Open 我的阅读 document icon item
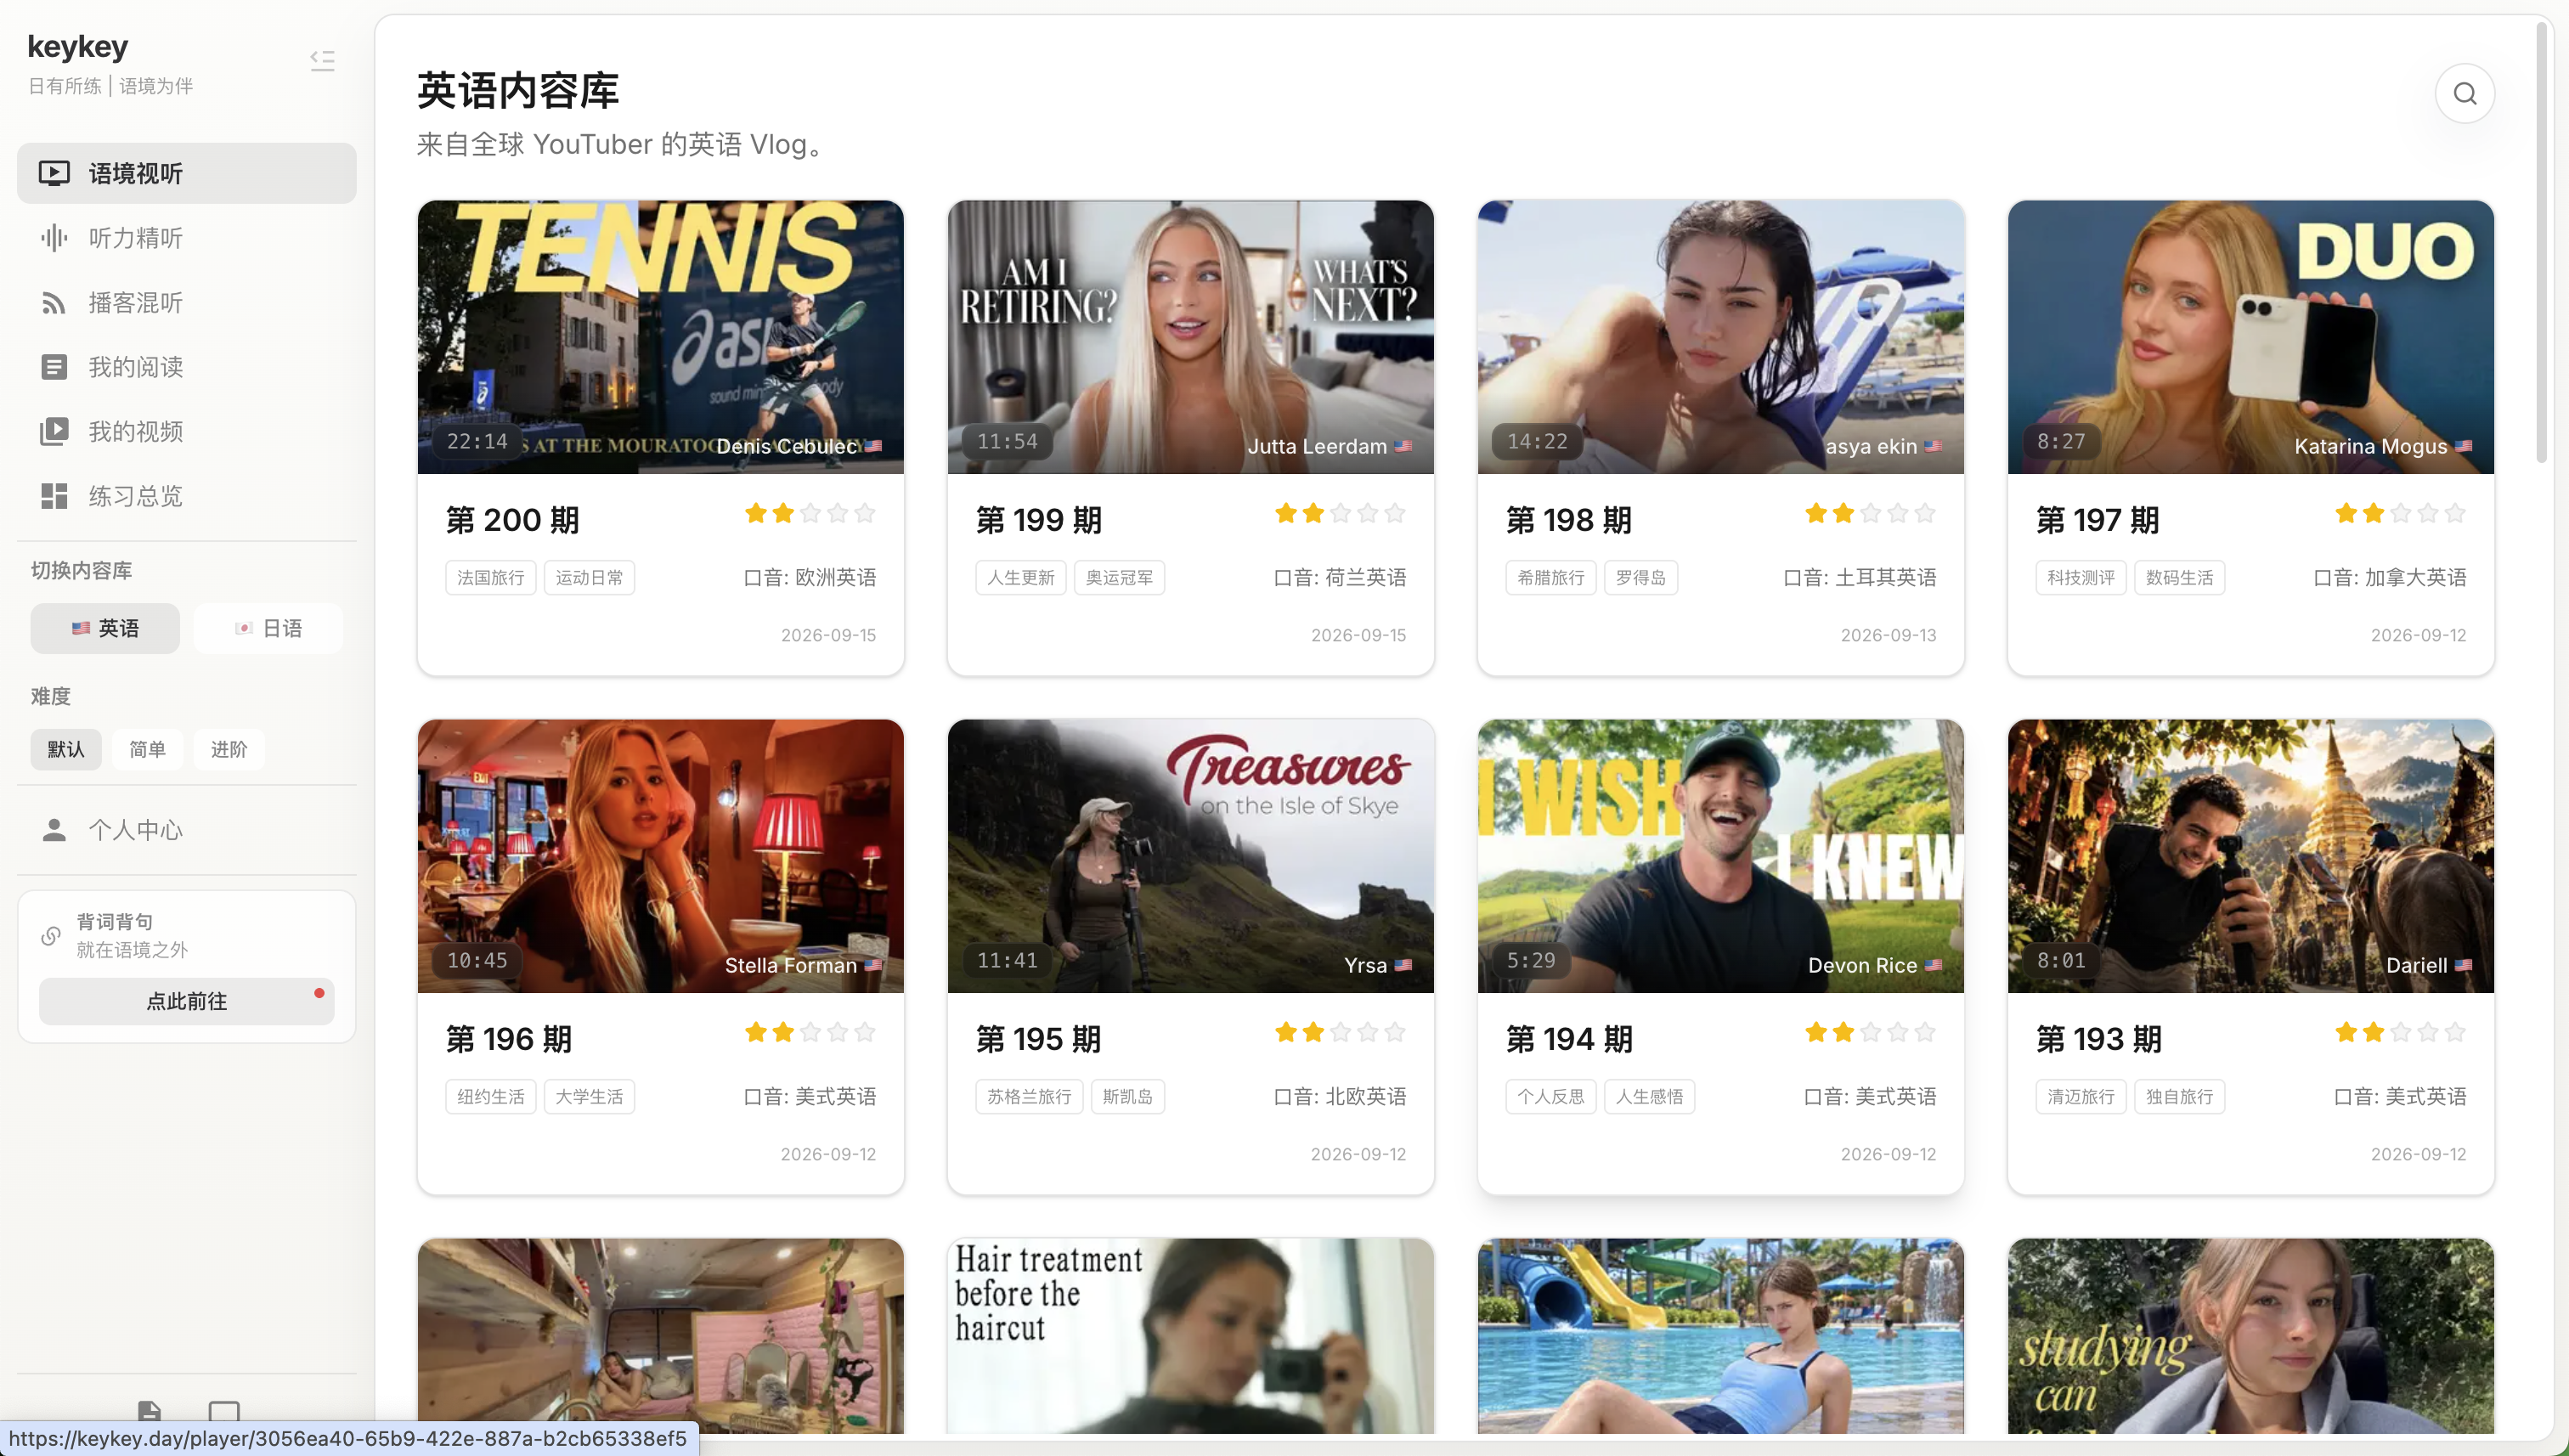The image size is (2569, 1456). [186, 367]
